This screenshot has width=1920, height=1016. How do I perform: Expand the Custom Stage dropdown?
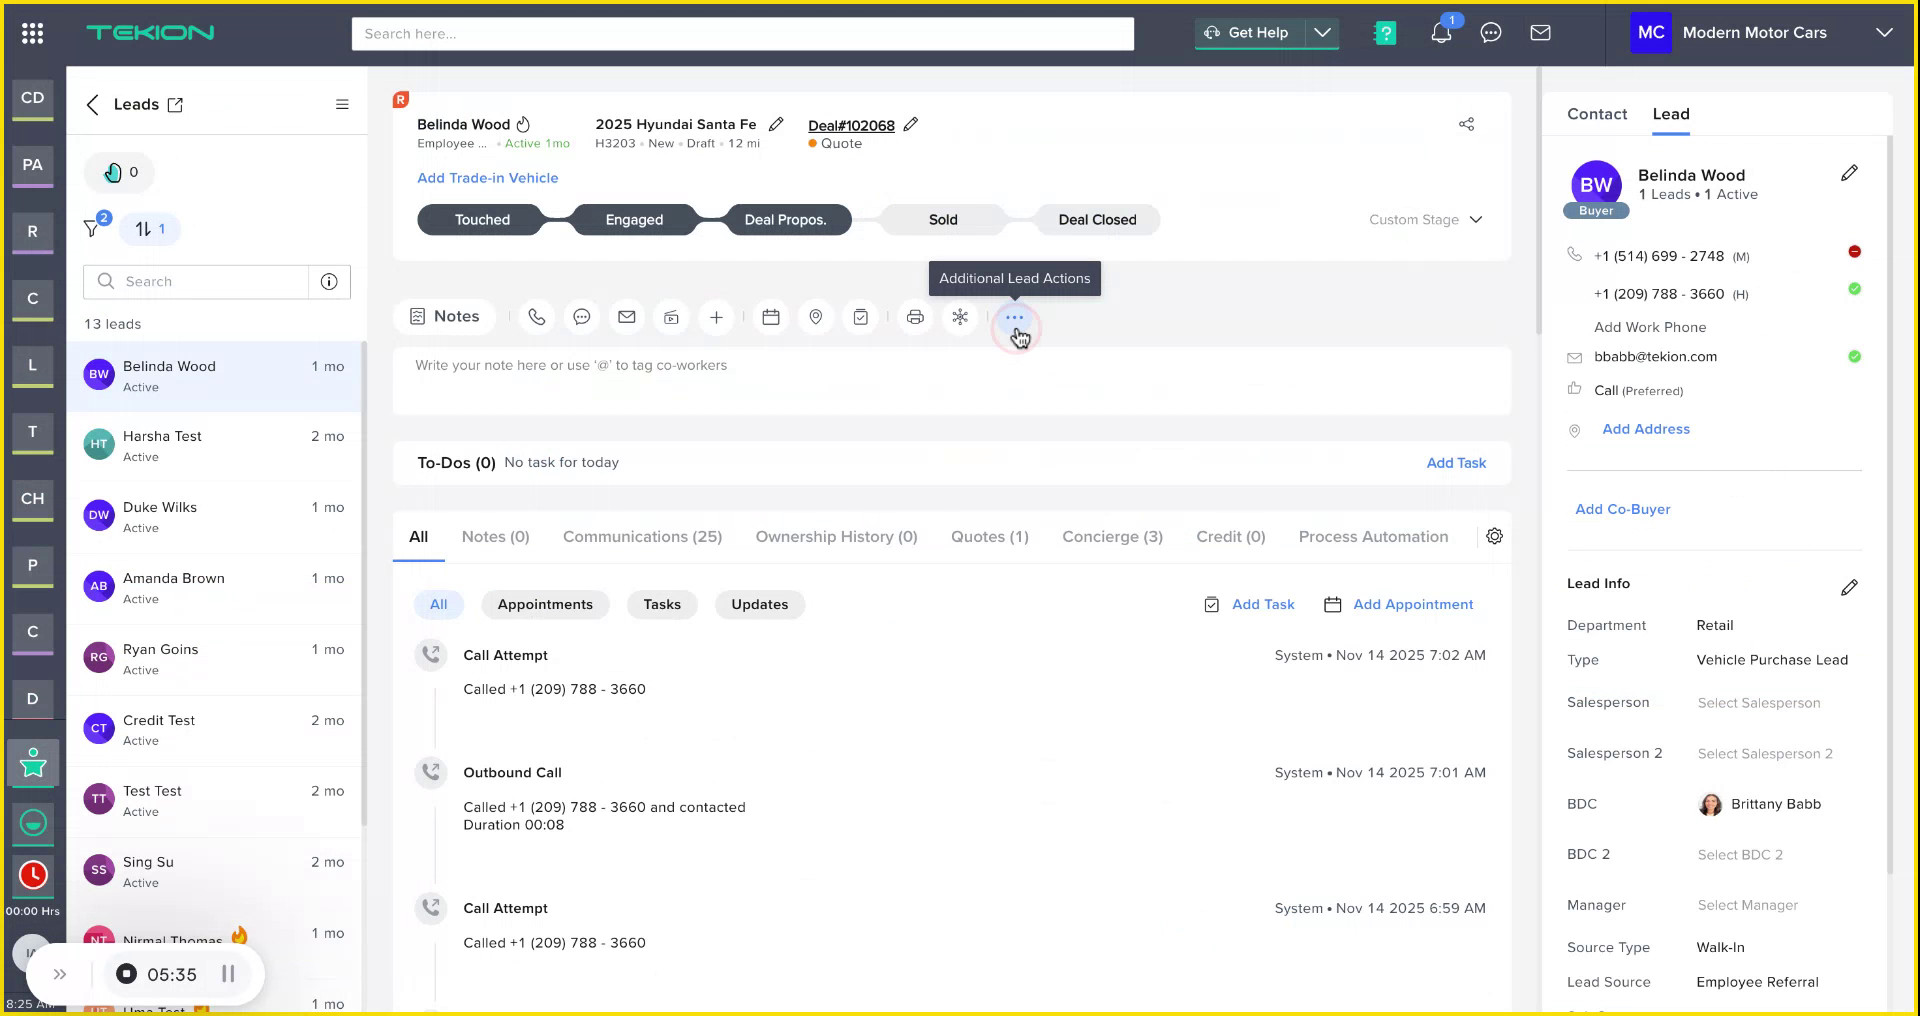(x=1424, y=220)
